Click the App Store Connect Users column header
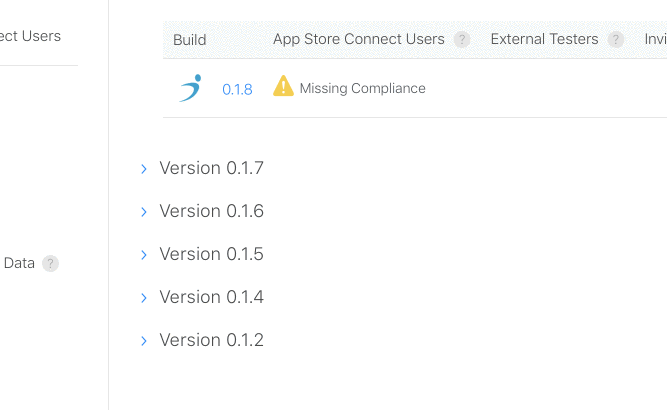The height and width of the screenshot is (410, 667). [x=359, y=39]
